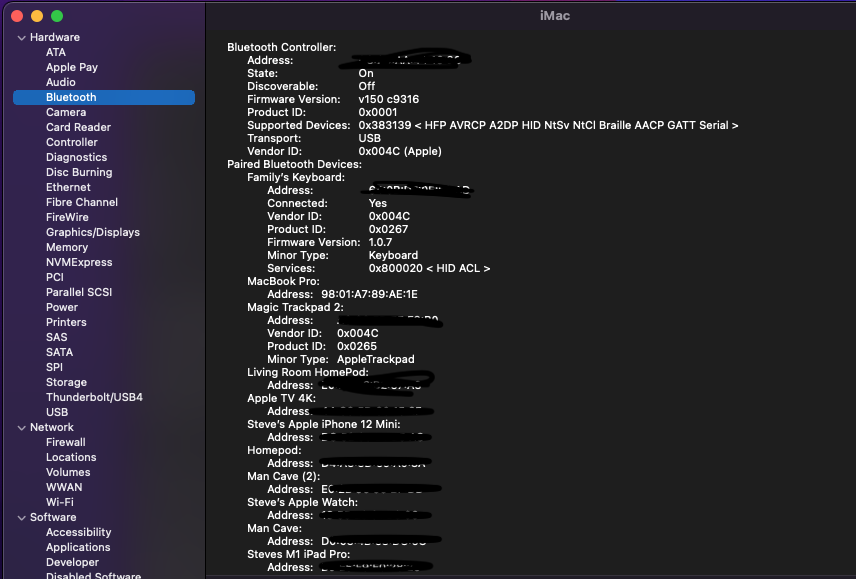Click firmware version v150 c9316
This screenshot has width=856, height=579.
click(x=389, y=99)
